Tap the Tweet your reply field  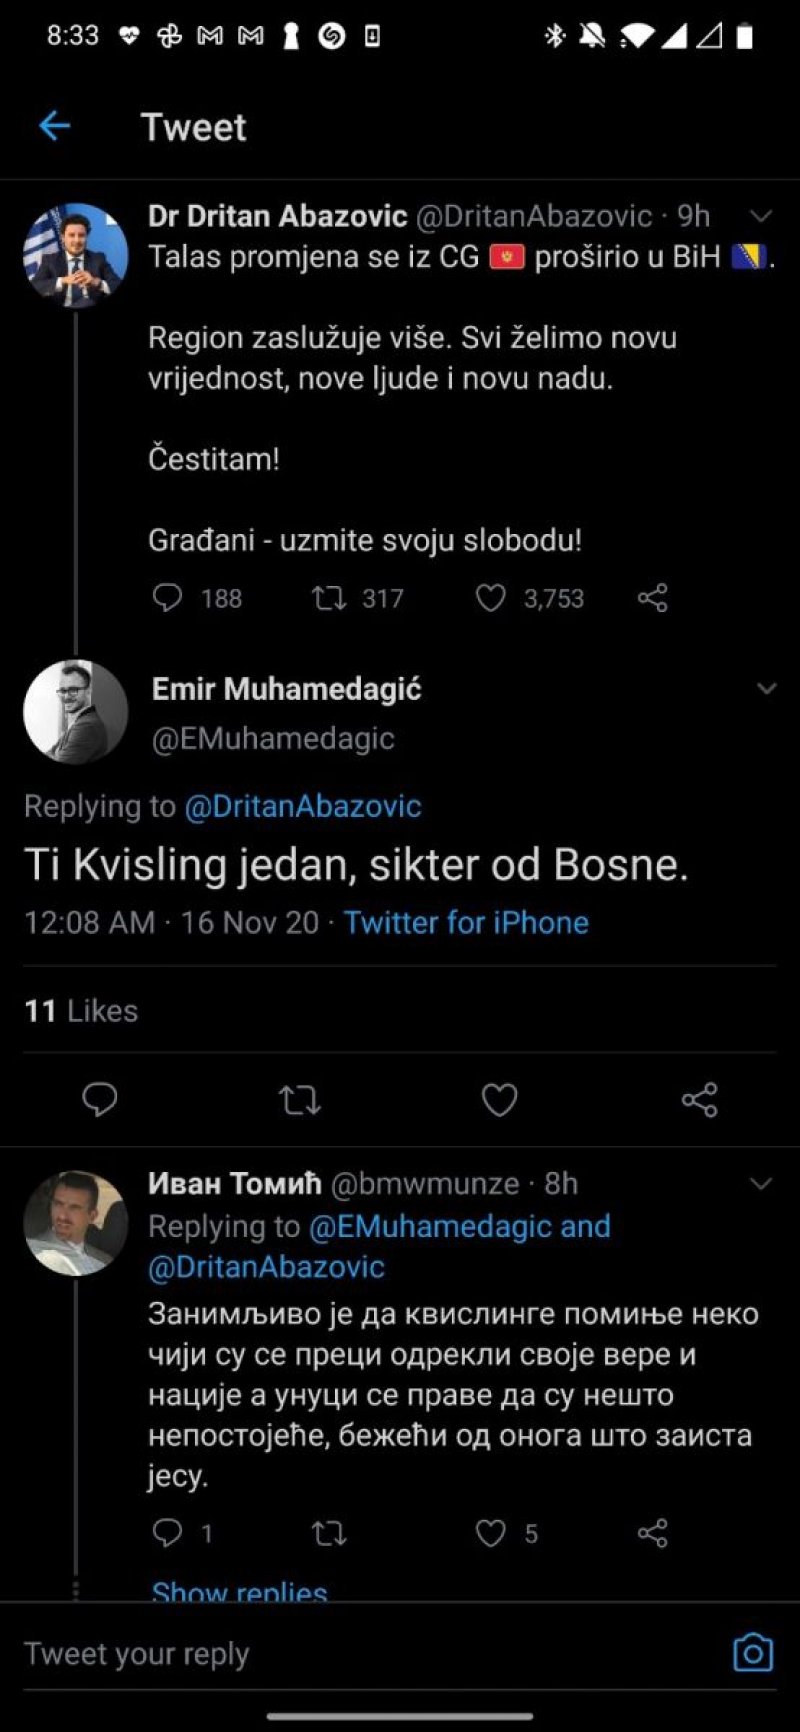pos(300,1654)
